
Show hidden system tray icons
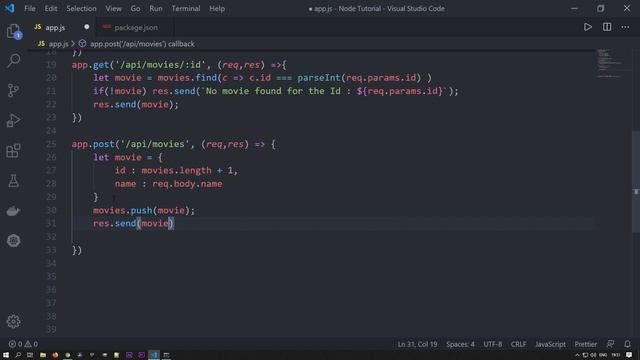(577, 355)
